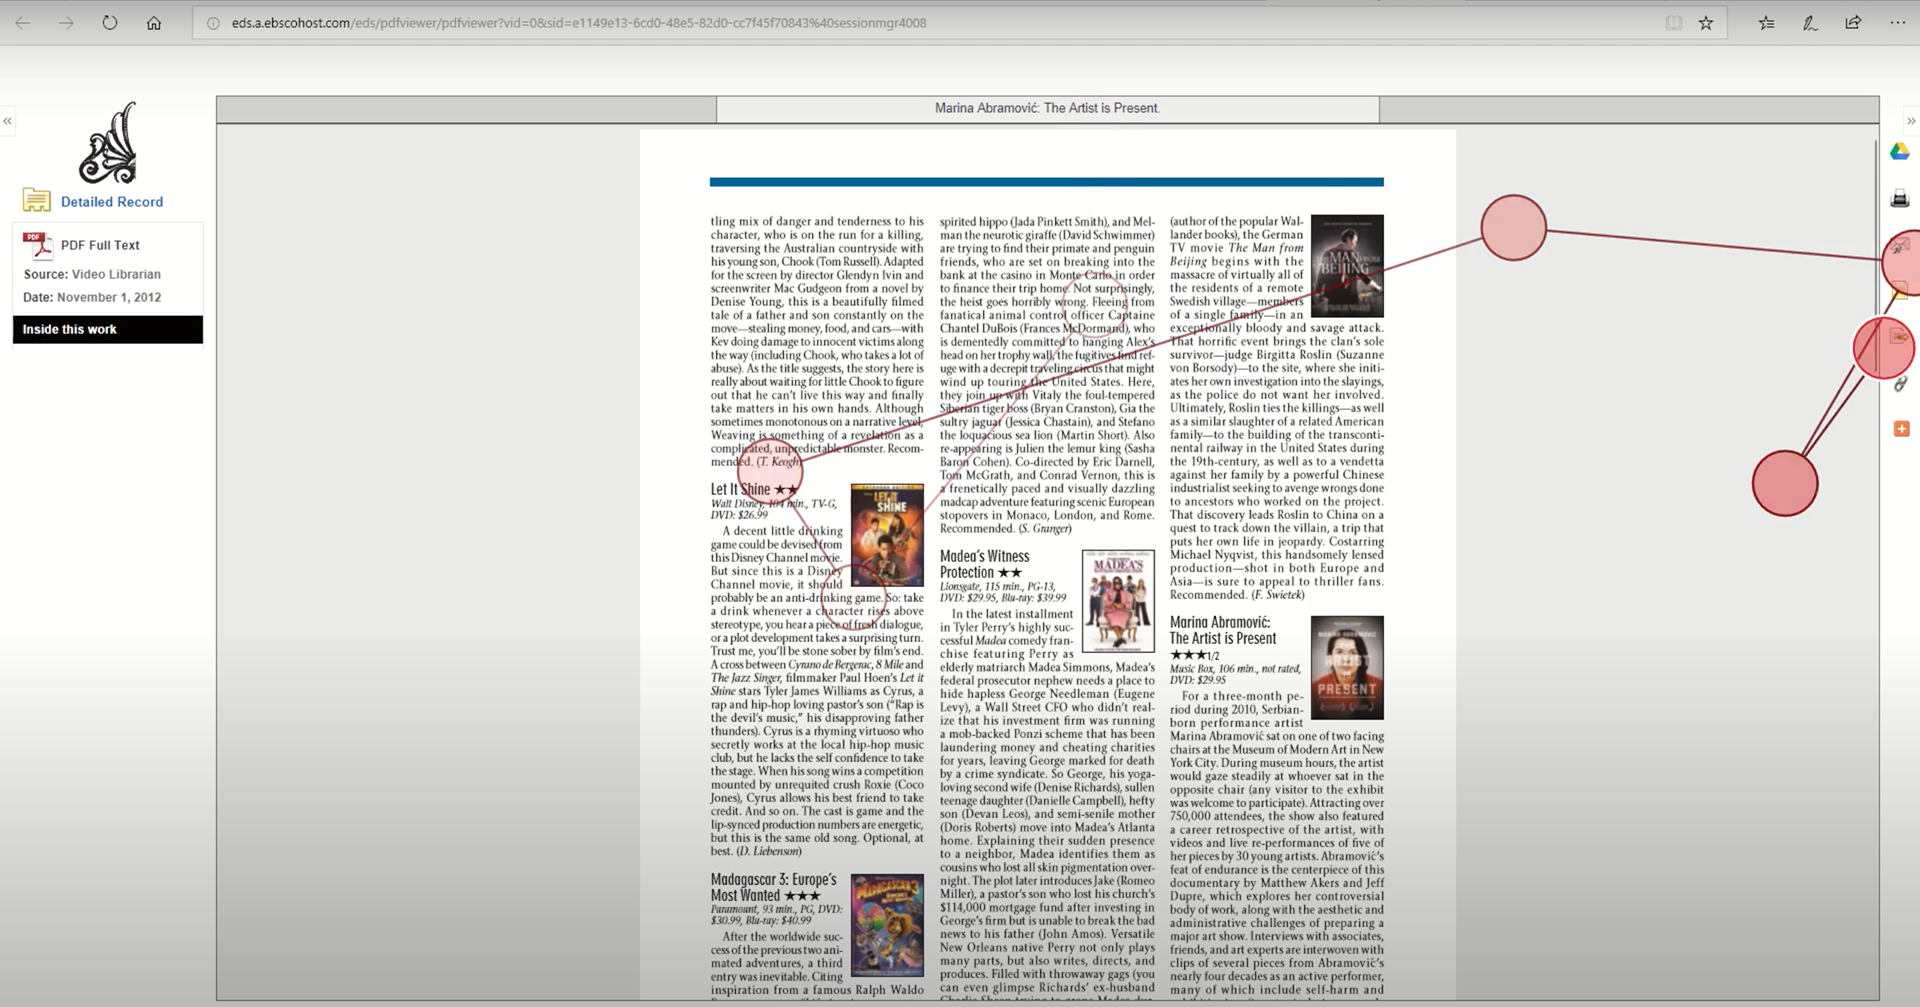Viewport: 1920px width, 1007px height.
Task: Open the Video Librarian source link
Action: [x=116, y=274]
